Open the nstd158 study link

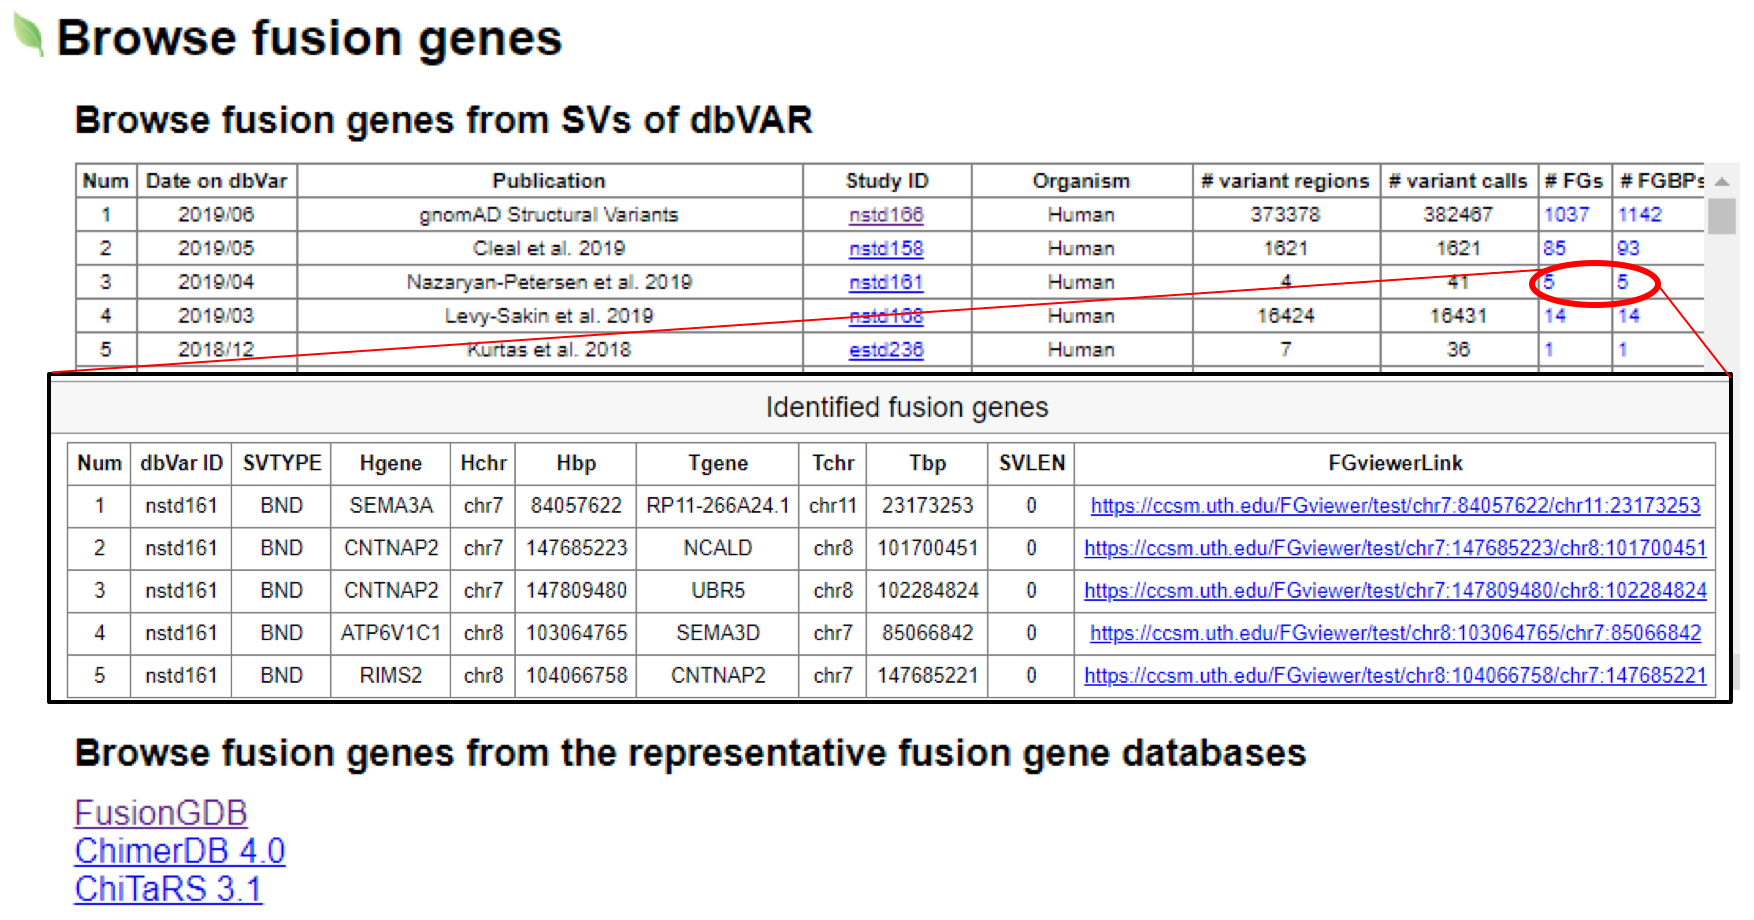click(x=885, y=249)
